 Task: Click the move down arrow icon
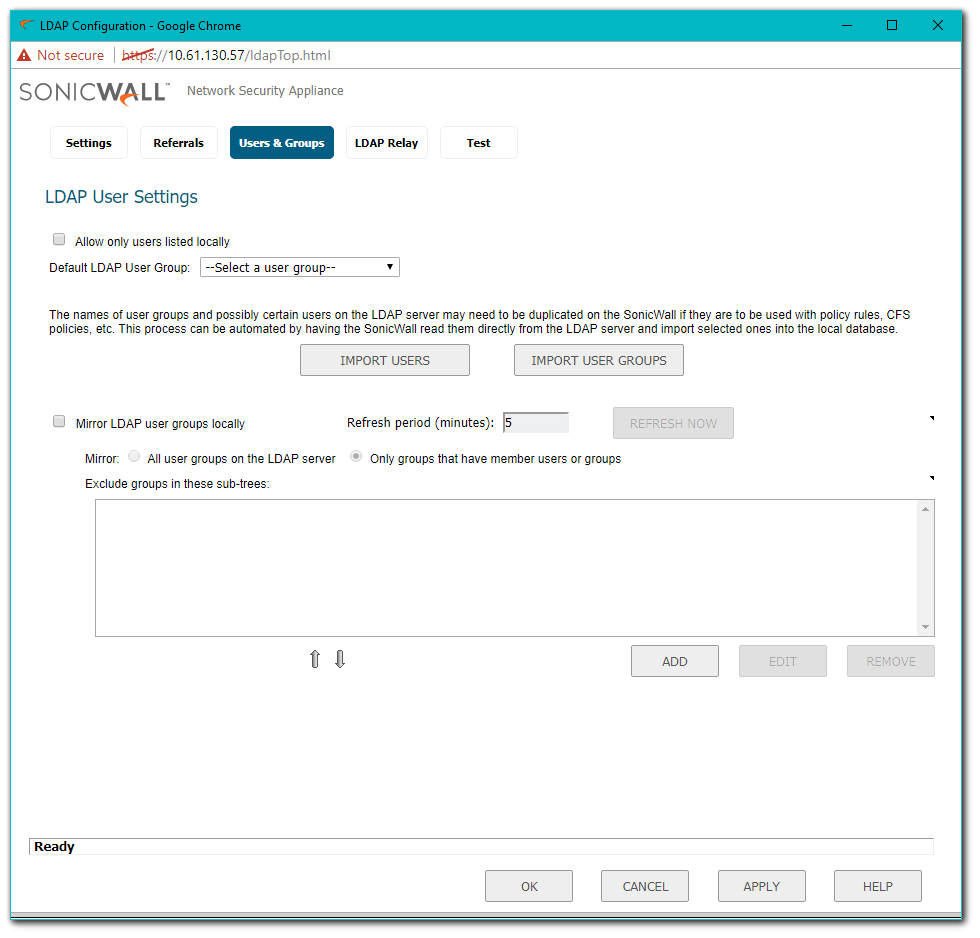340,659
